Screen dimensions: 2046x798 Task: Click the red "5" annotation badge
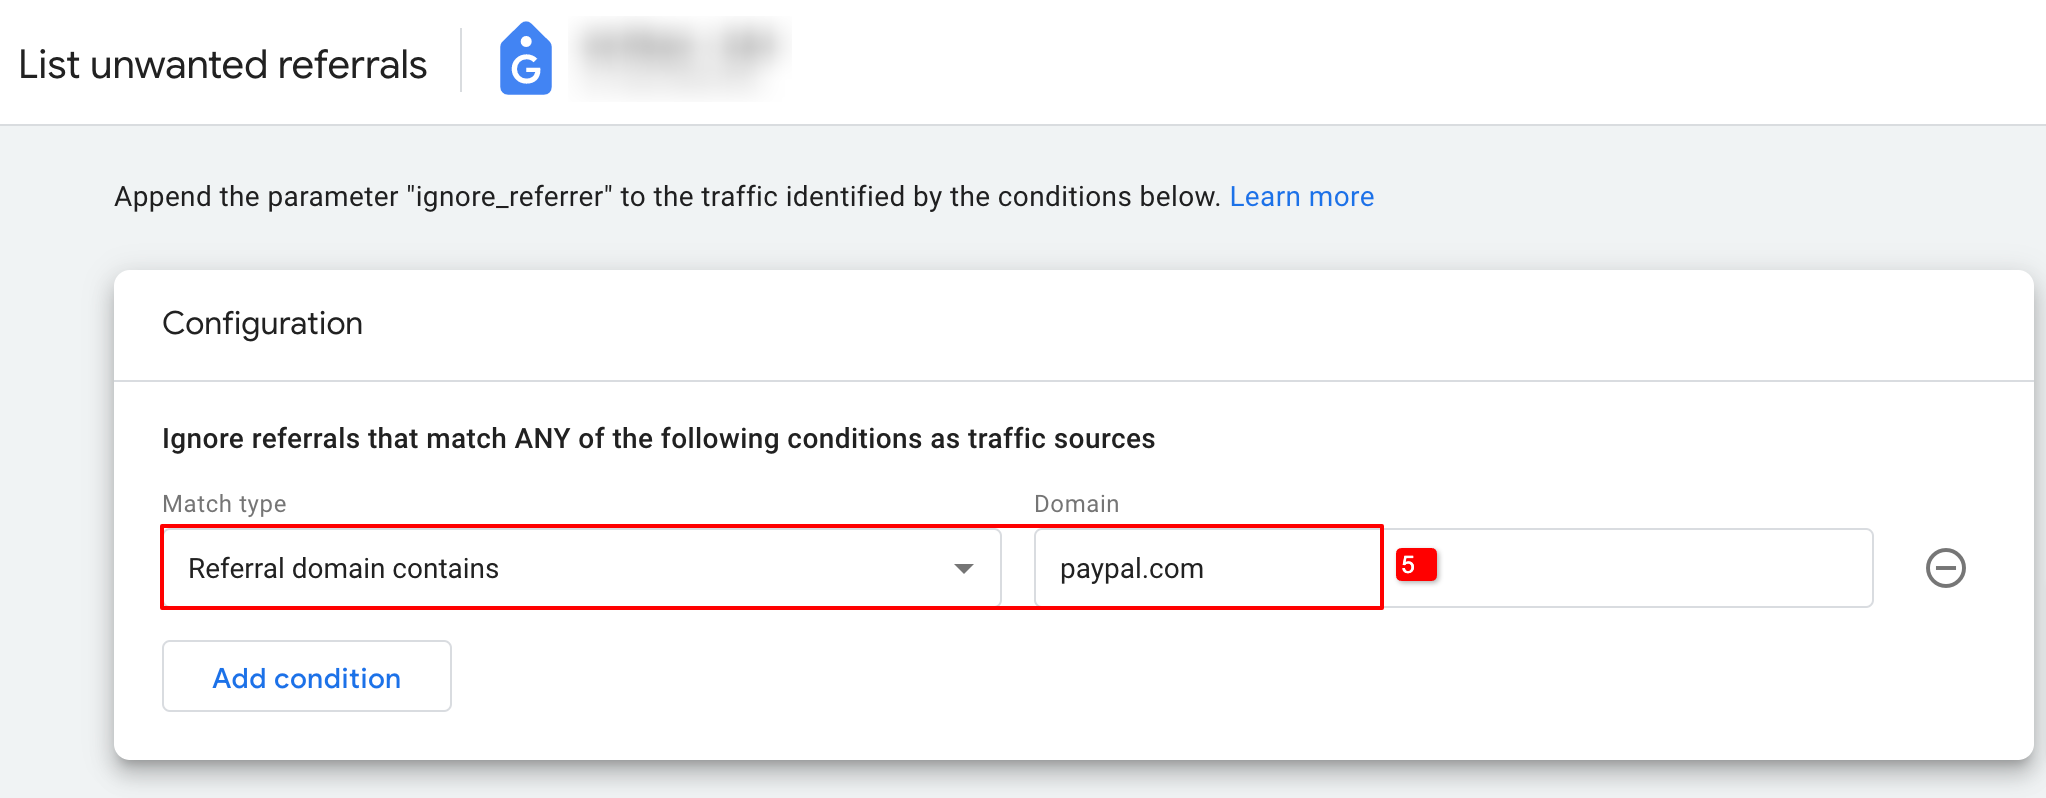(x=1415, y=565)
